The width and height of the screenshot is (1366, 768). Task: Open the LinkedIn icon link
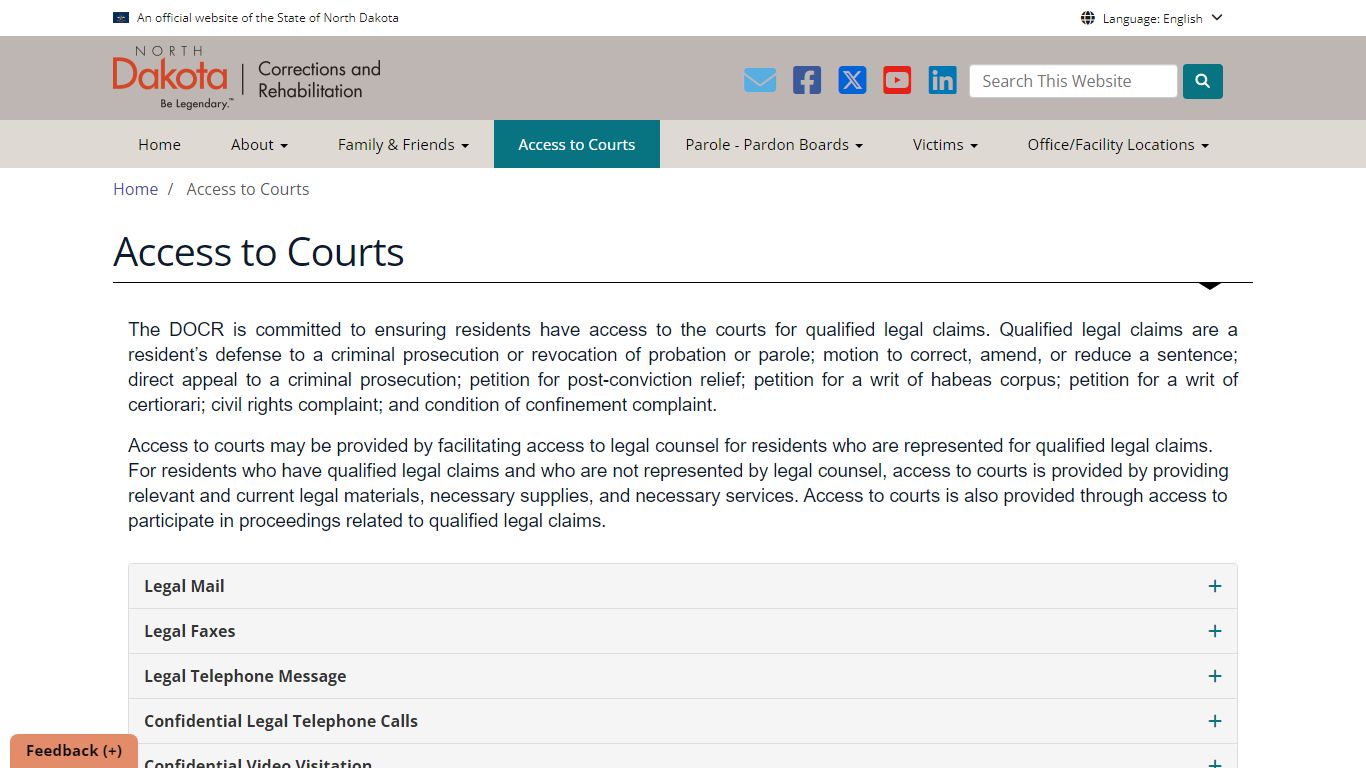(x=942, y=81)
